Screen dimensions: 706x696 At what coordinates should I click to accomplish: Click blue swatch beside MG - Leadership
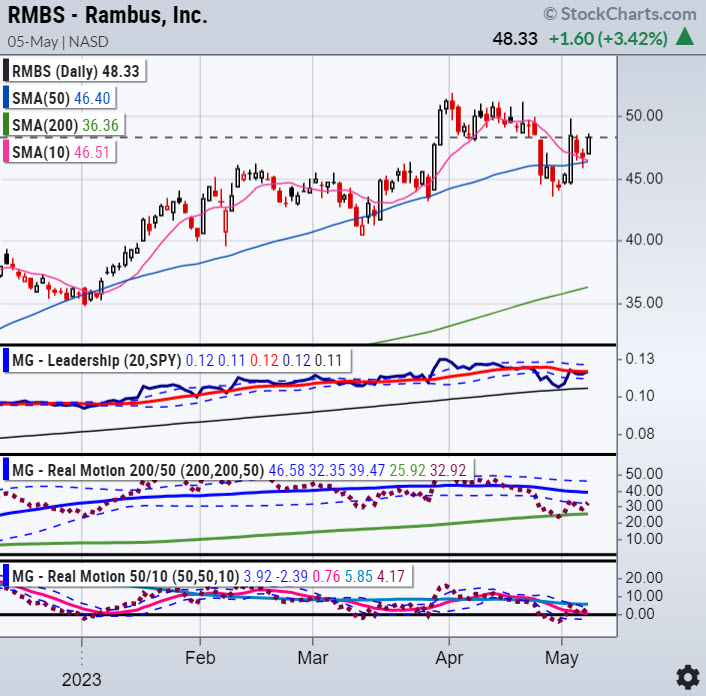(x=7, y=358)
